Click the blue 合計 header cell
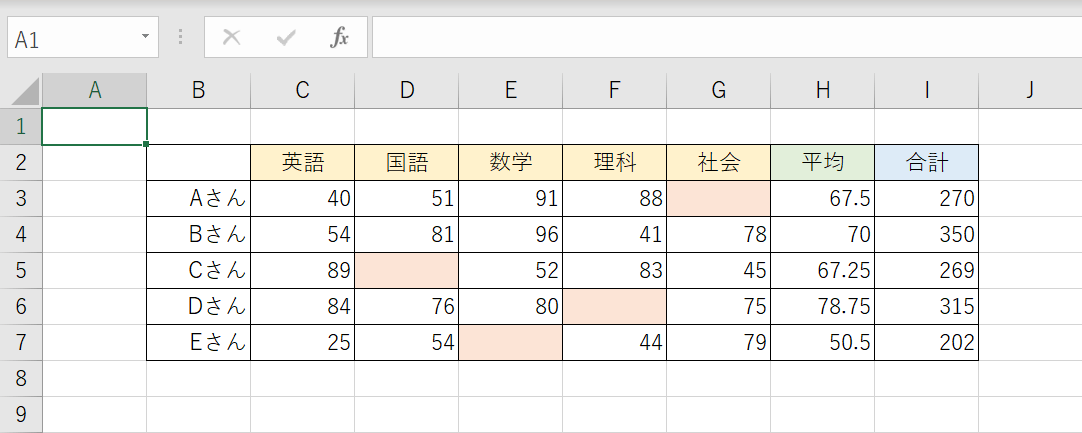1082x433 pixels. tap(926, 163)
